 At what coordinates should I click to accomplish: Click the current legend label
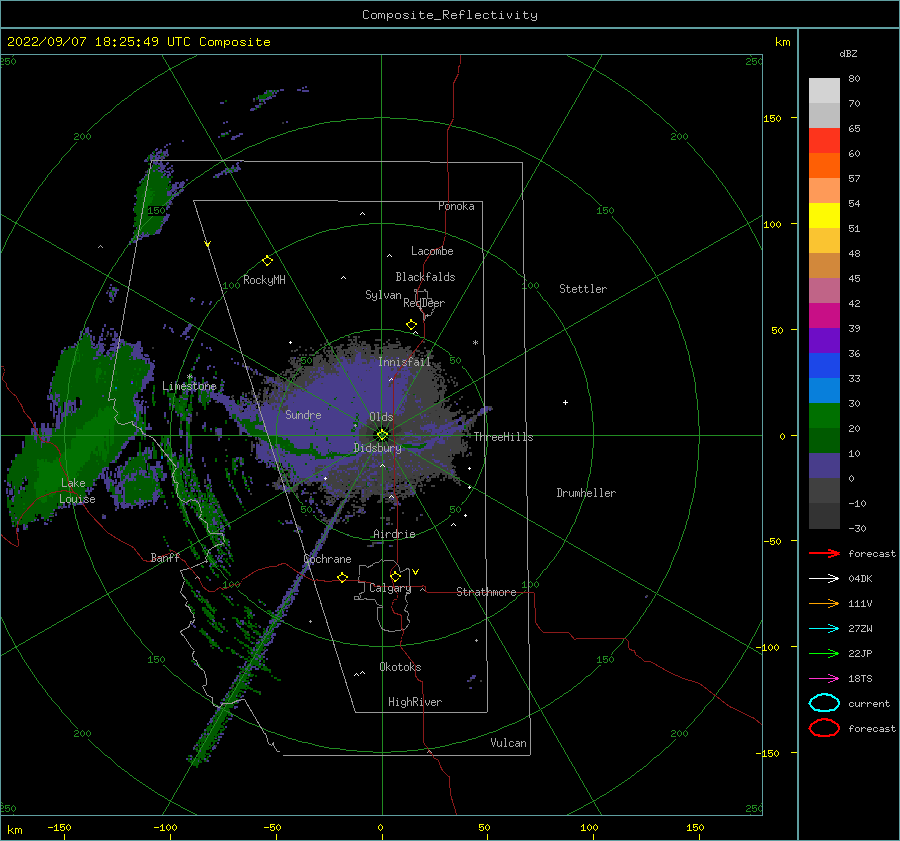(x=868, y=703)
